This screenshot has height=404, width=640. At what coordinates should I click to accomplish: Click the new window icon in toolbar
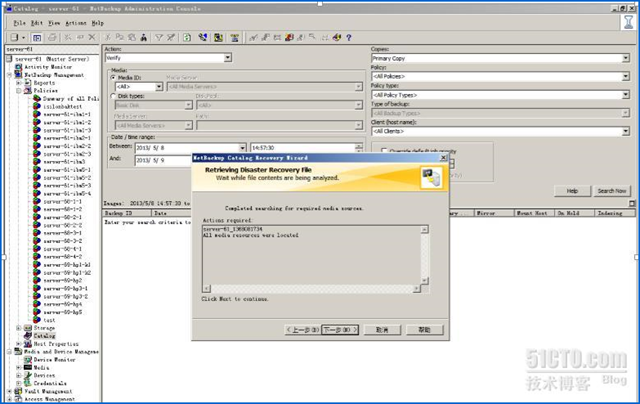14,38
